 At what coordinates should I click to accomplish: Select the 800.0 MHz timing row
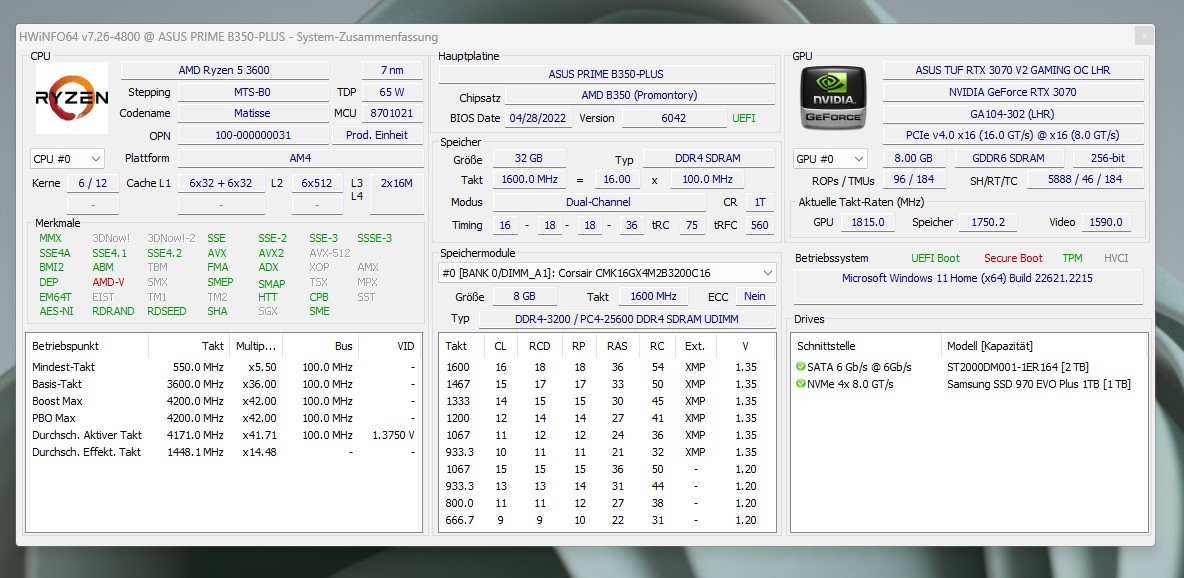(x=606, y=503)
